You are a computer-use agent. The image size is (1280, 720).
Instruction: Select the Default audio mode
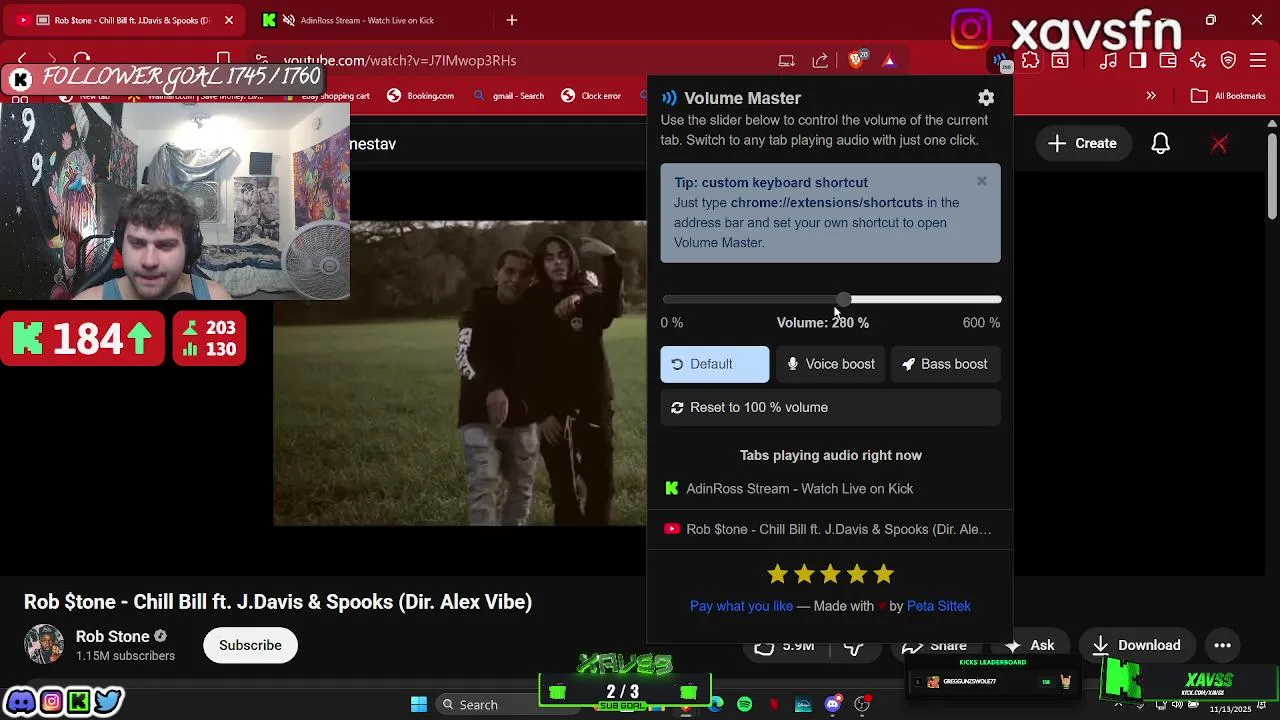point(715,364)
